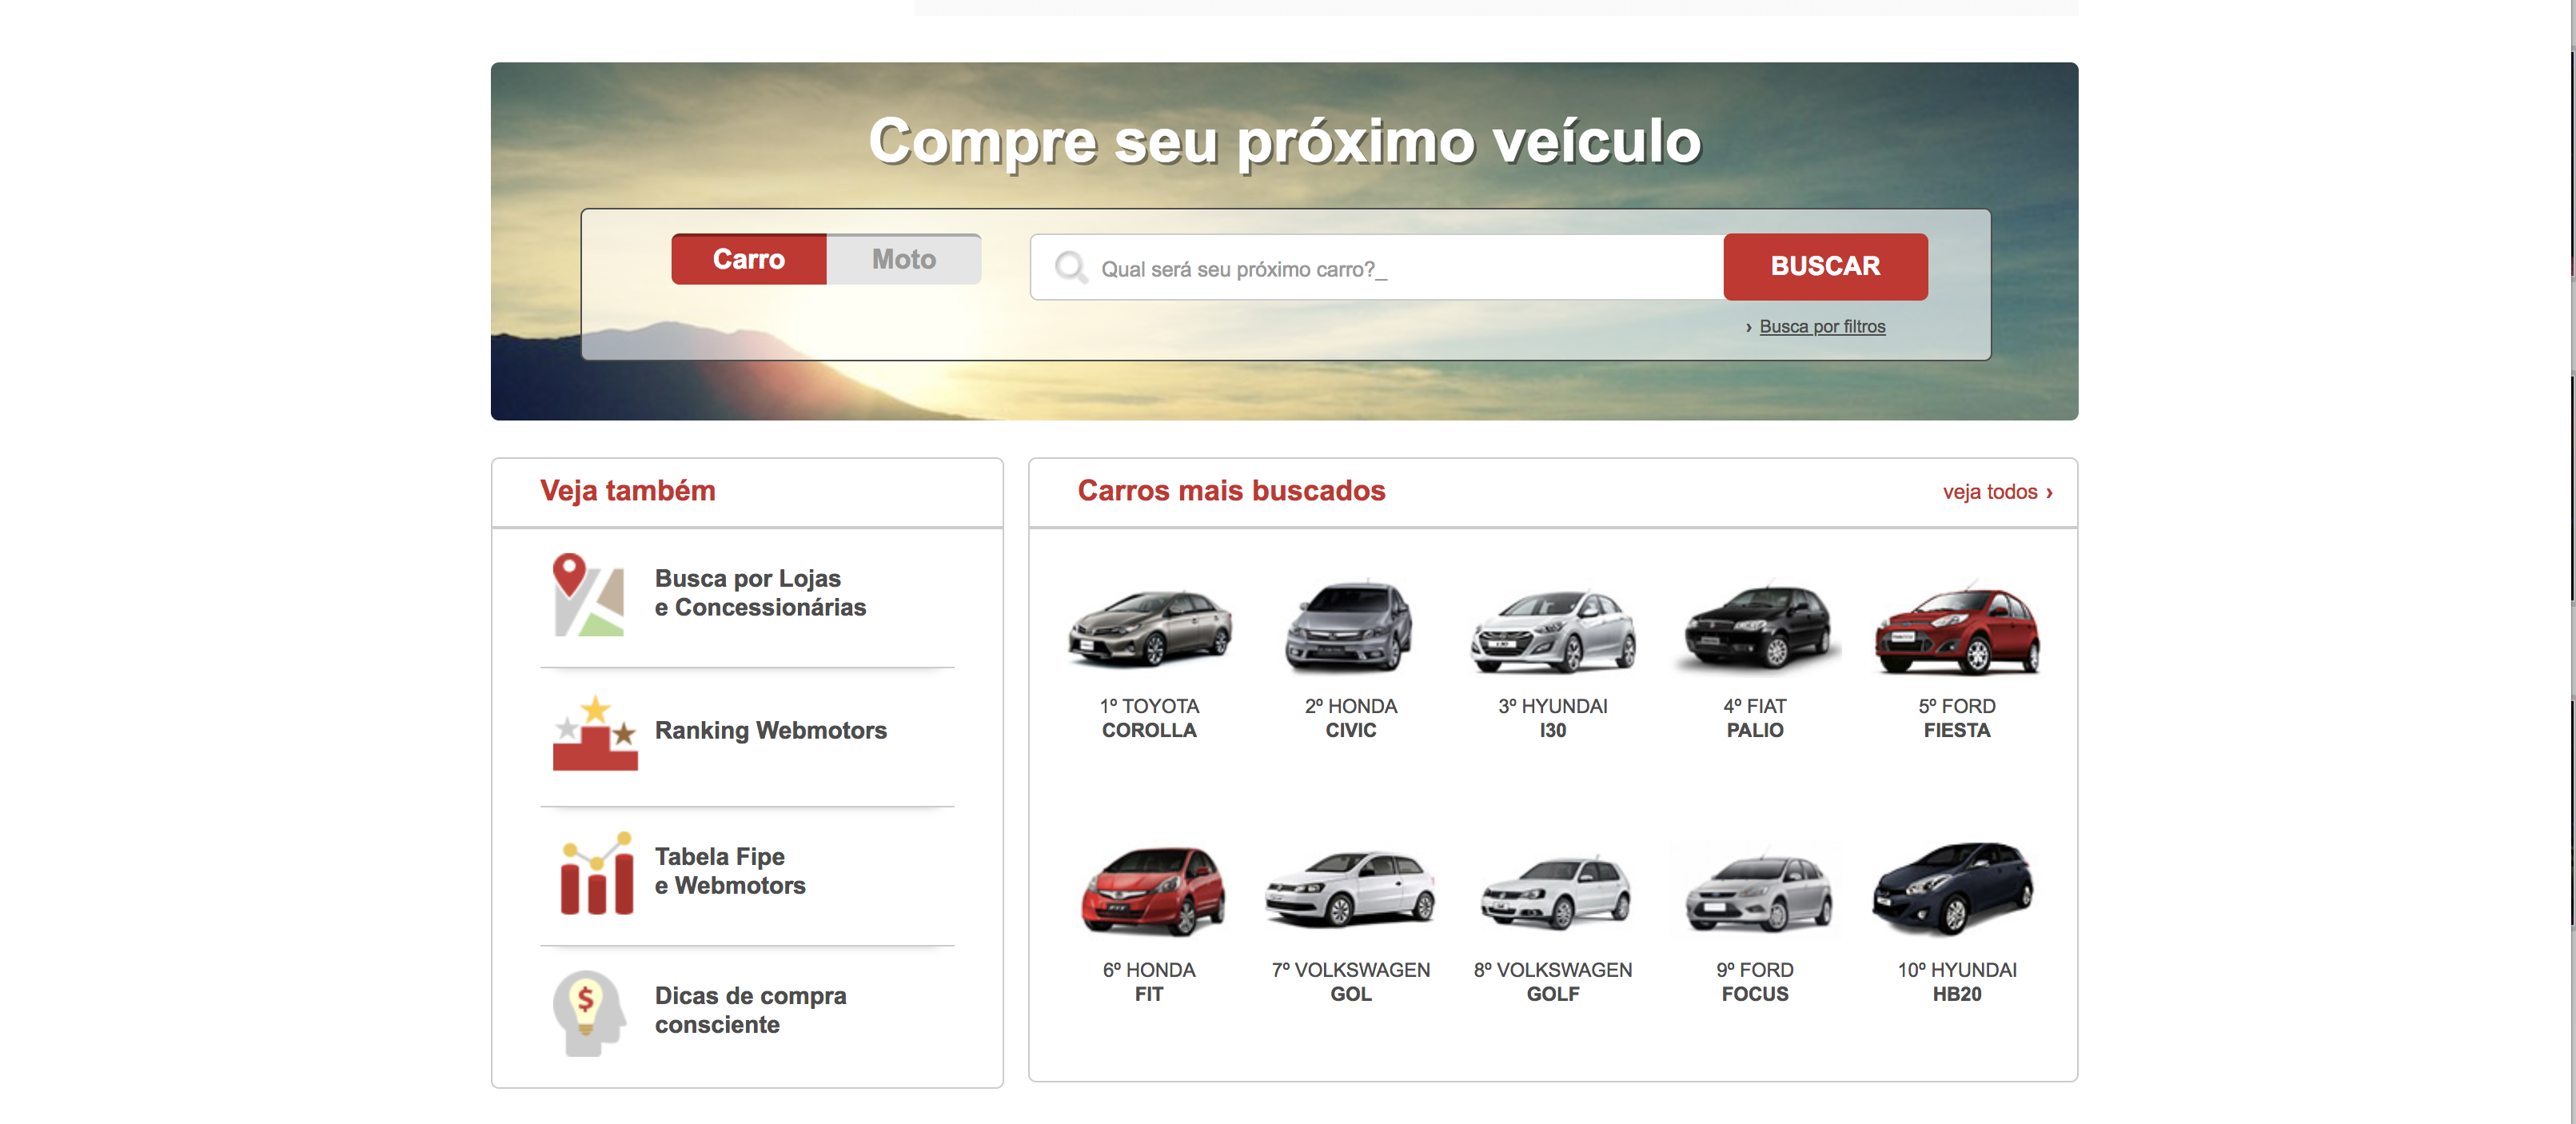Open the 'Busca por filtros' link

[1822, 327]
